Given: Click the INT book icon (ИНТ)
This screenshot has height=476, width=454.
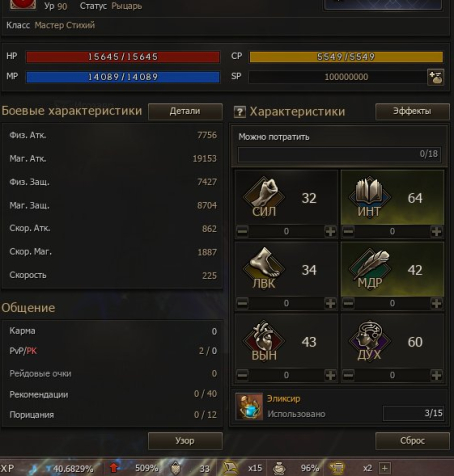Looking at the screenshot, I should 369,196.
